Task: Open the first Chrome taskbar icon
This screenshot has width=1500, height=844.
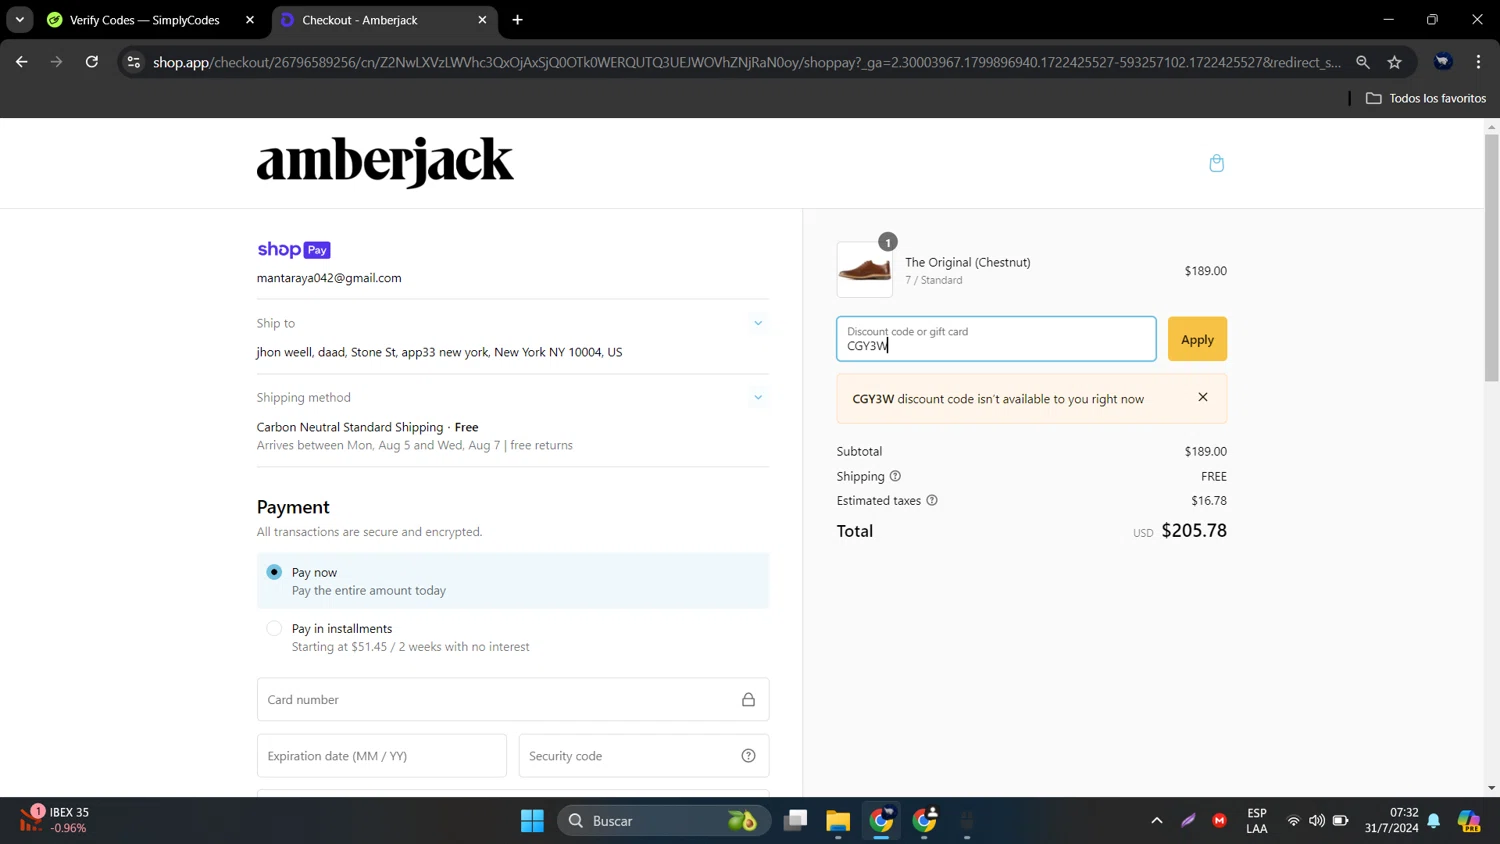Action: (x=881, y=821)
